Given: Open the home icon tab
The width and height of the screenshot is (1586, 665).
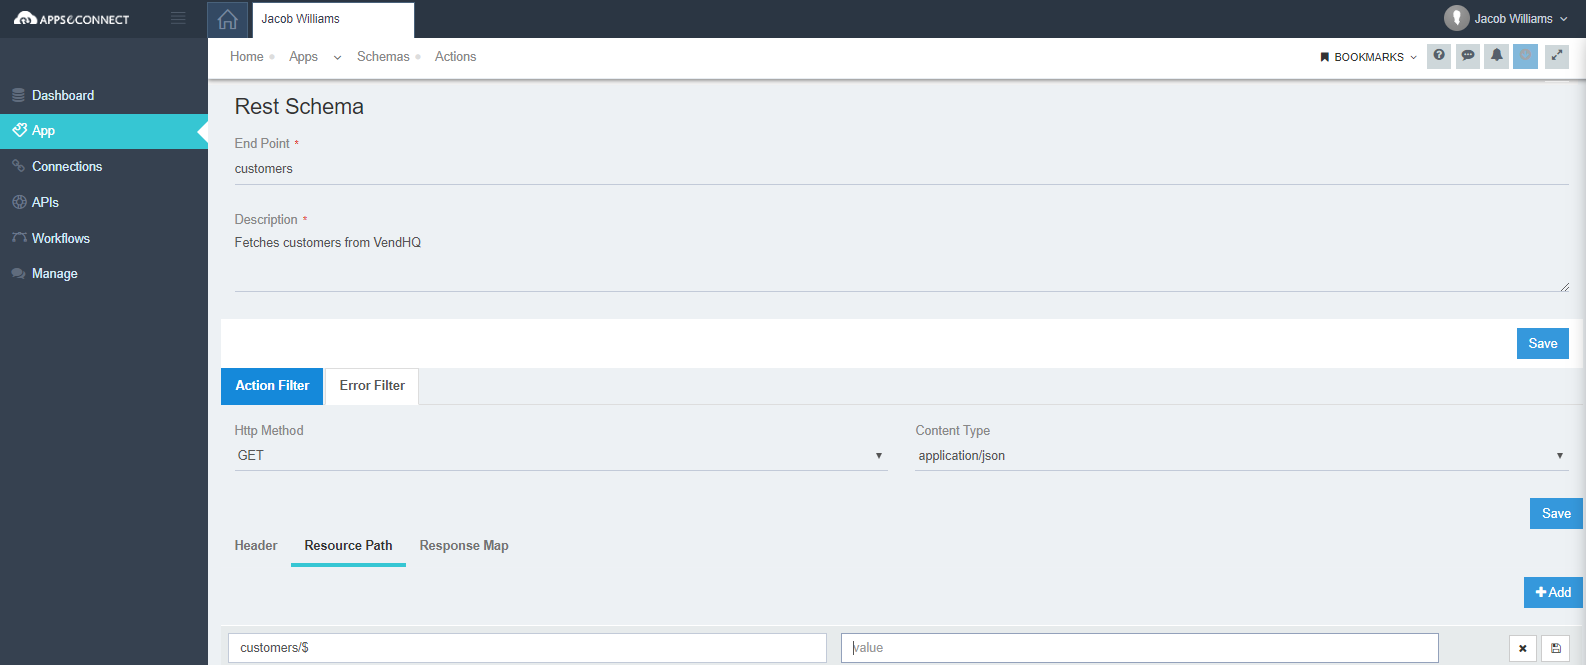Looking at the screenshot, I should coord(228,19).
